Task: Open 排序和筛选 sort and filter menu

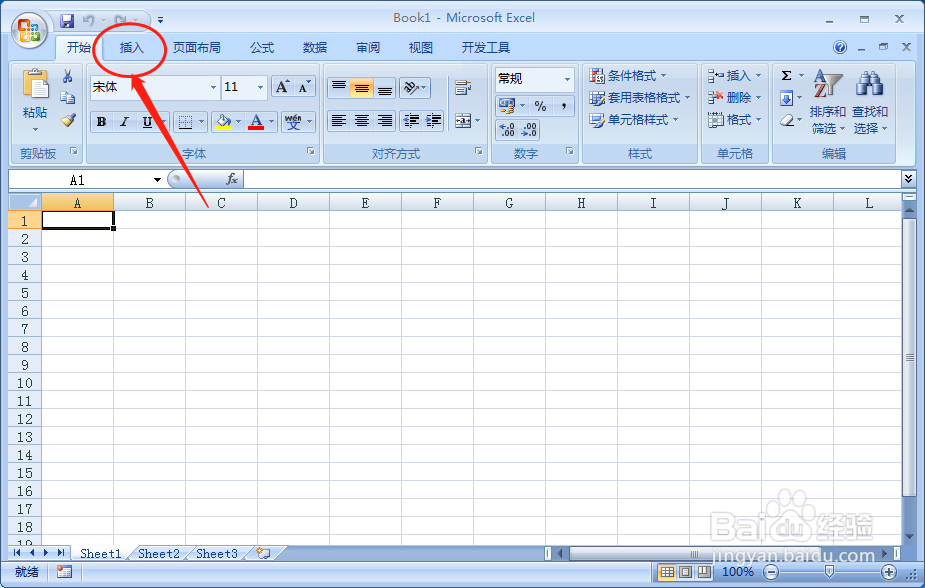Action: coord(828,101)
